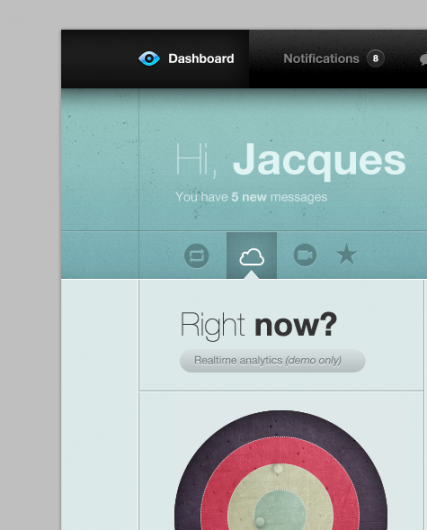Click the small pin on beige ring
The width and height of the screenshot is (427, 530).
coord(278,468)
